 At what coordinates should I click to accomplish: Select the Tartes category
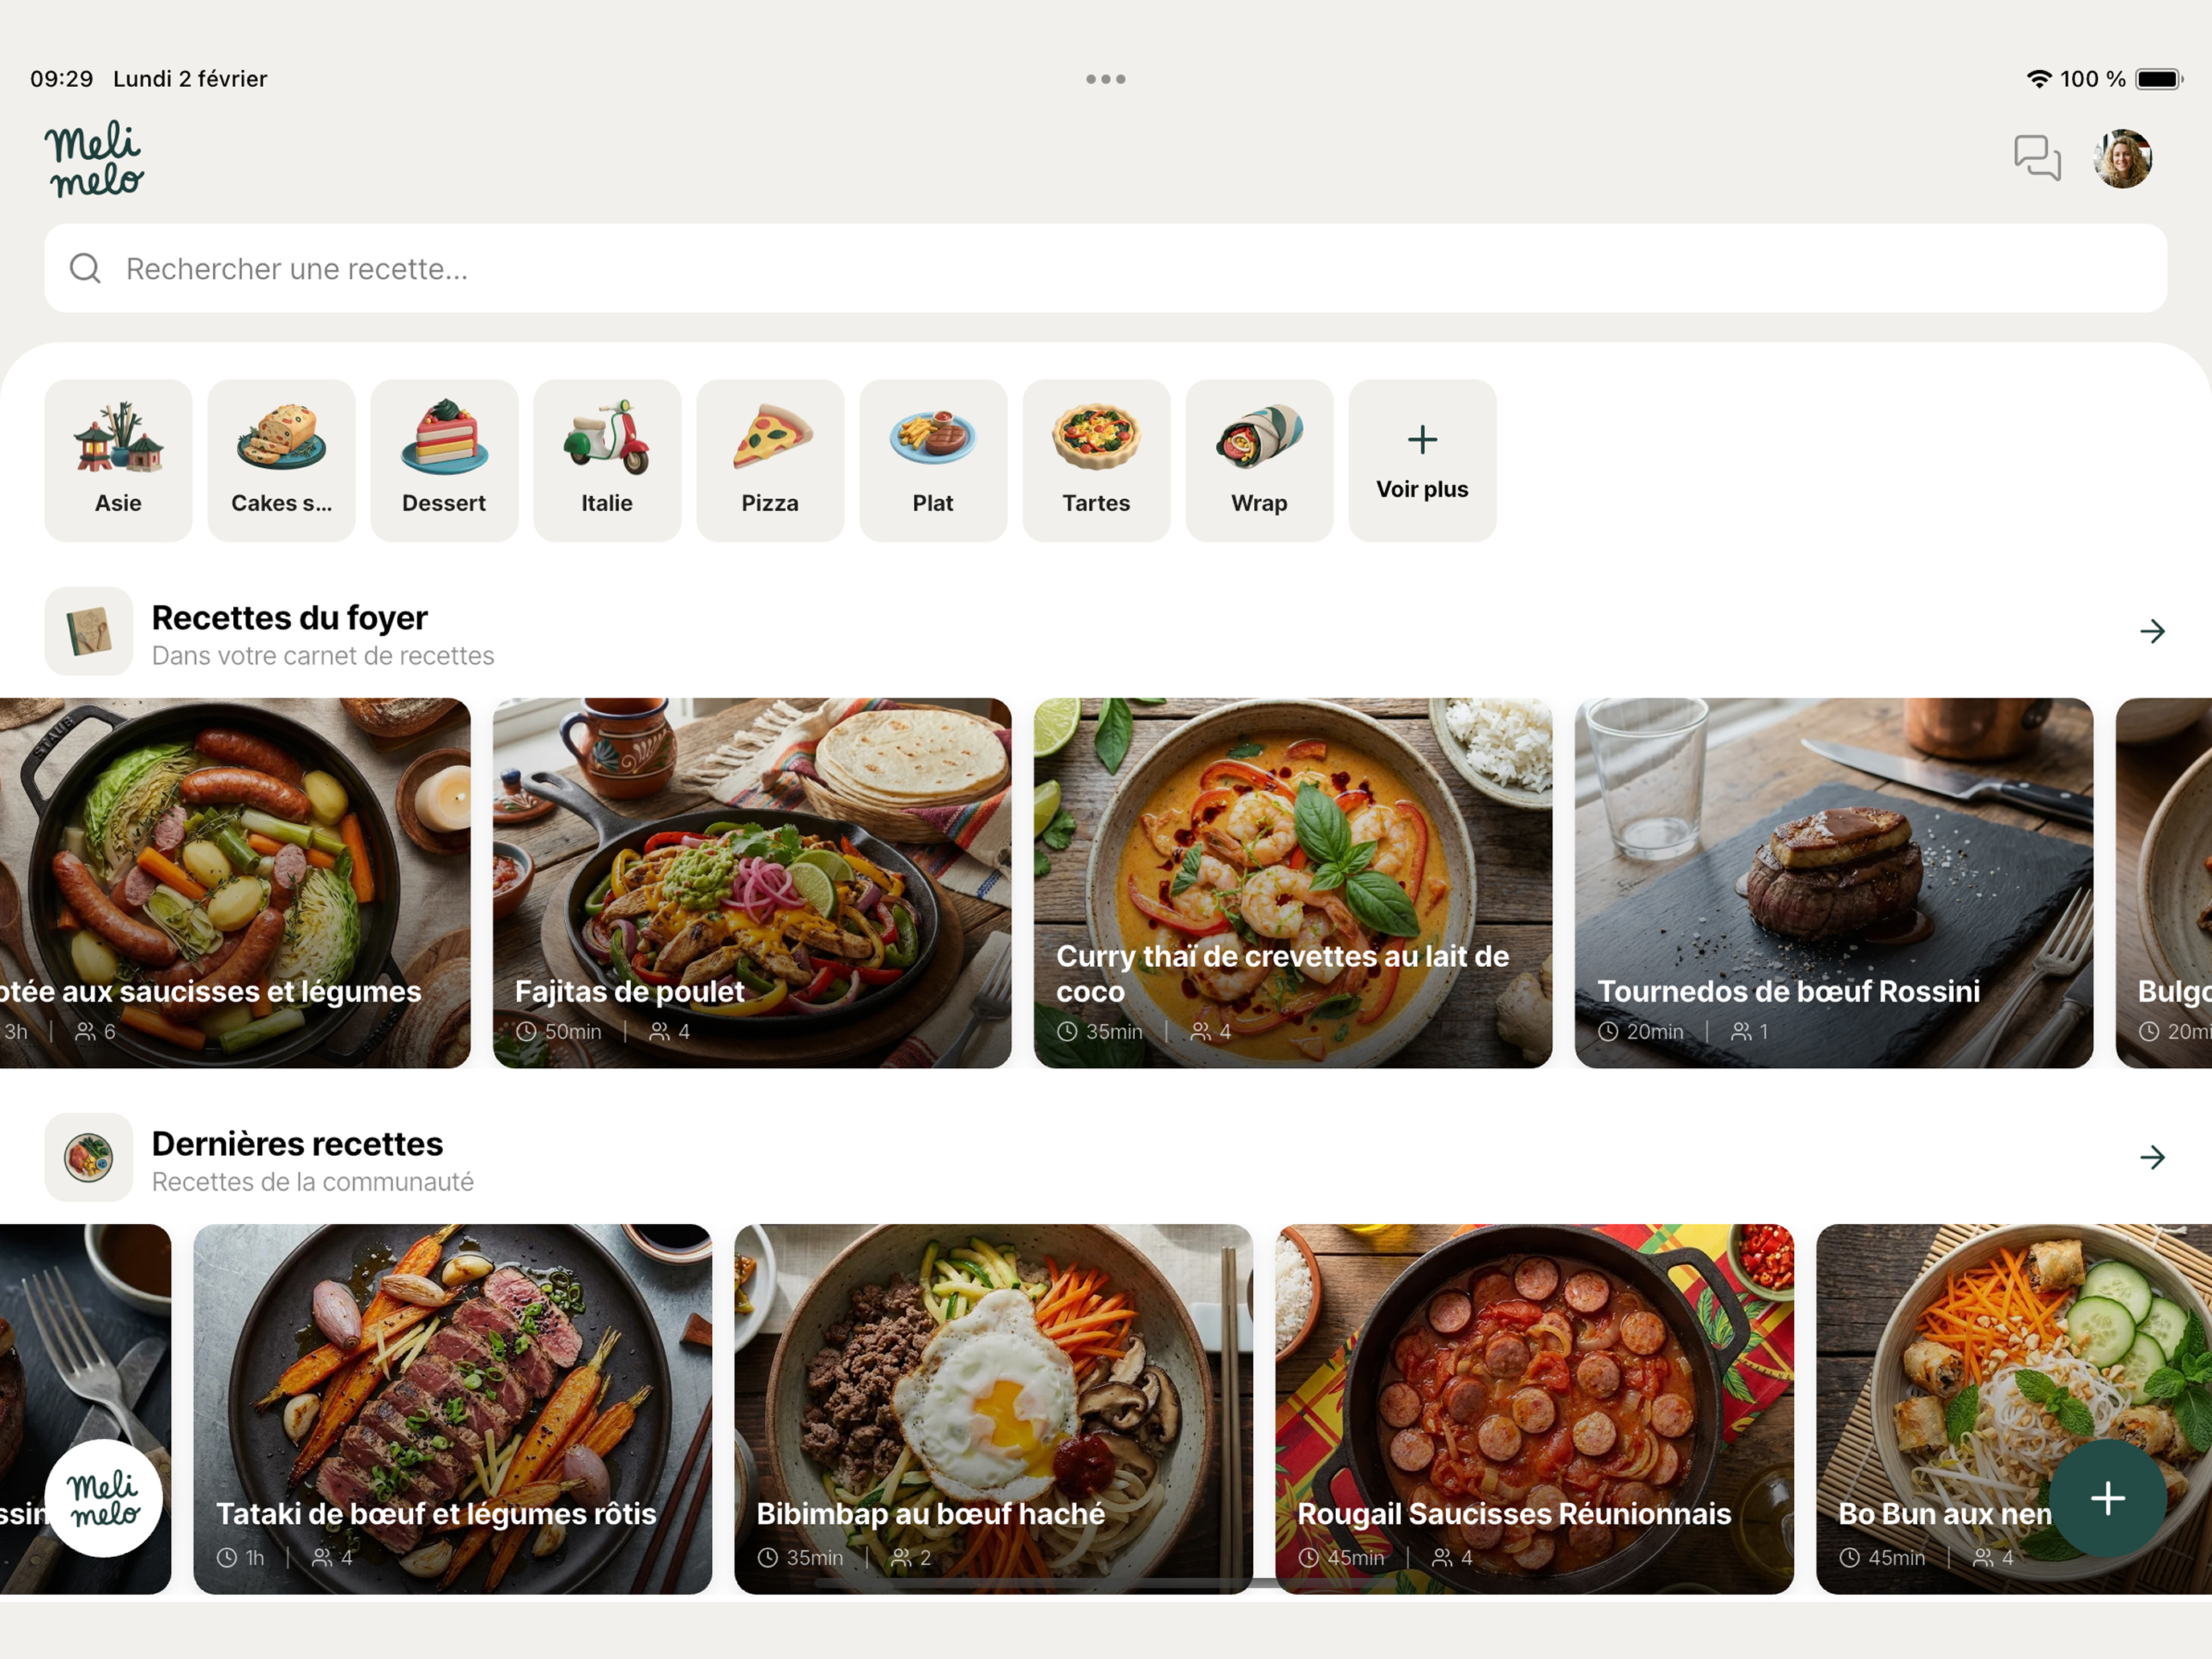pos(1096,460)
